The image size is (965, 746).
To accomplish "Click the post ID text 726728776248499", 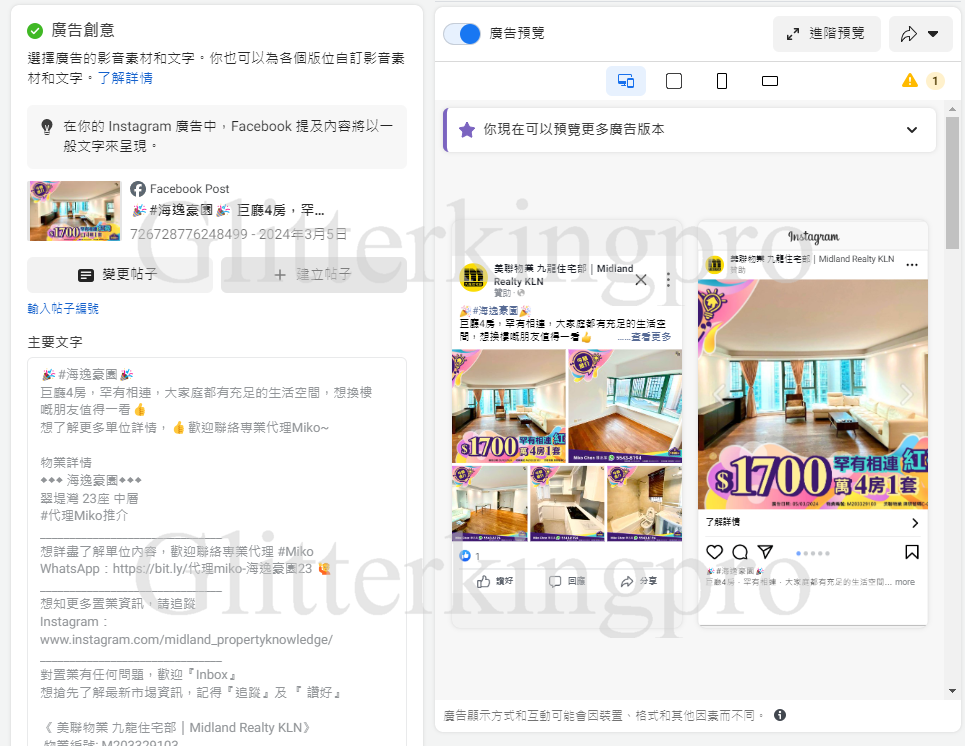I will [x=189, y=235].
